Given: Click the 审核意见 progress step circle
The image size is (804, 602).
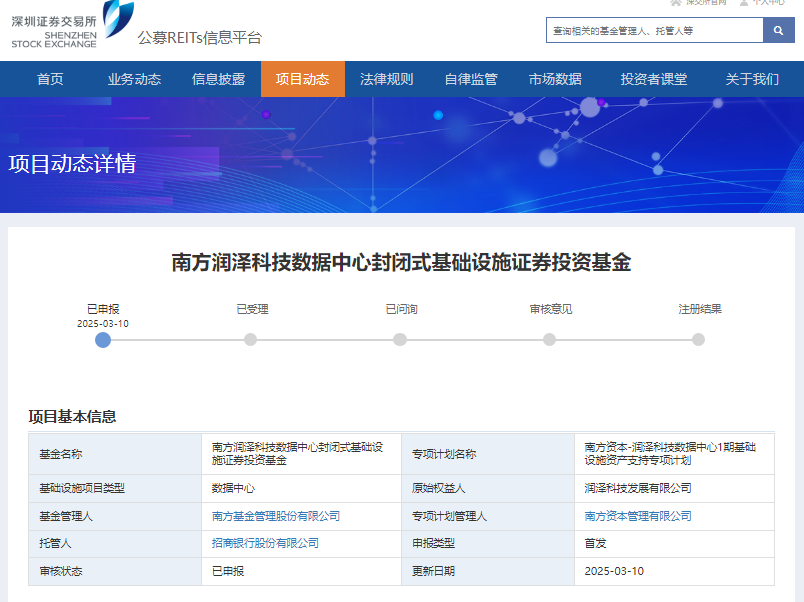Looking at the screenshot, I should 550,340.
